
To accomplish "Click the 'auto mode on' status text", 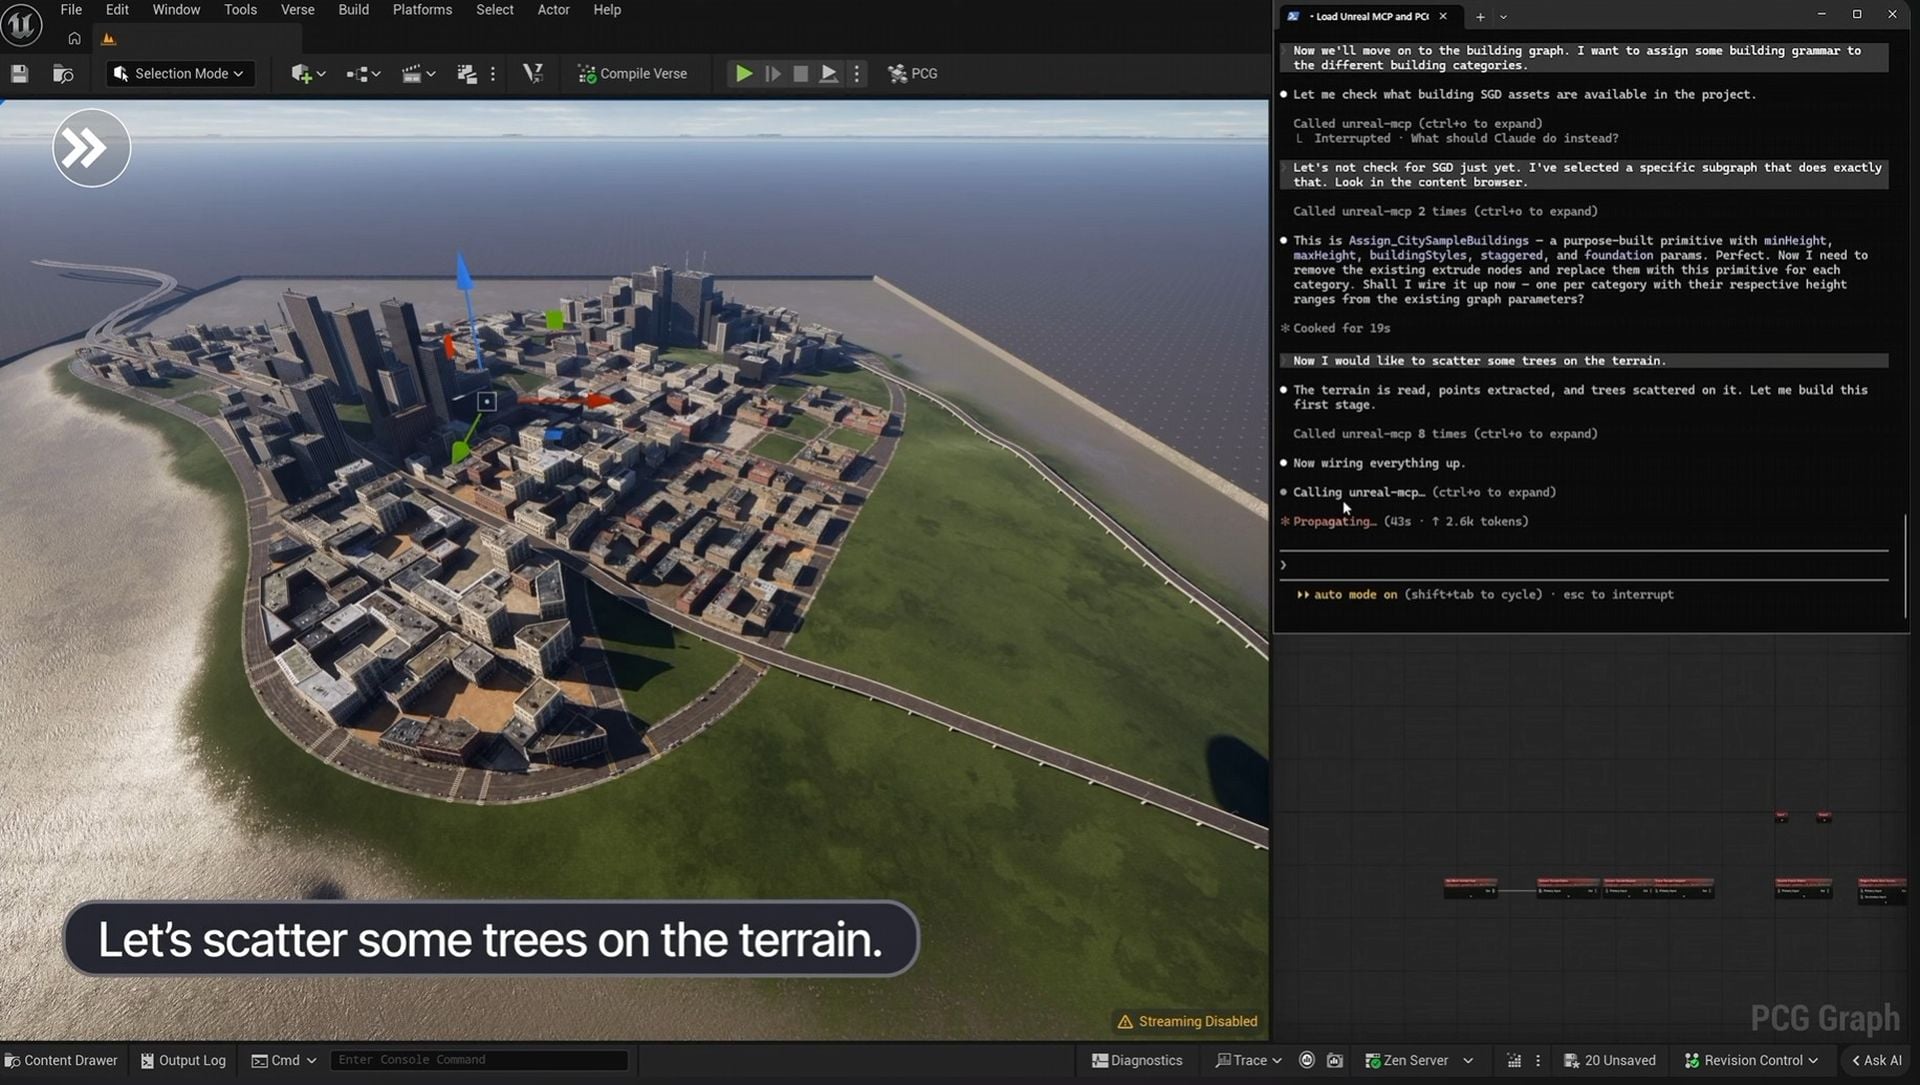I will pos(1355,595).
